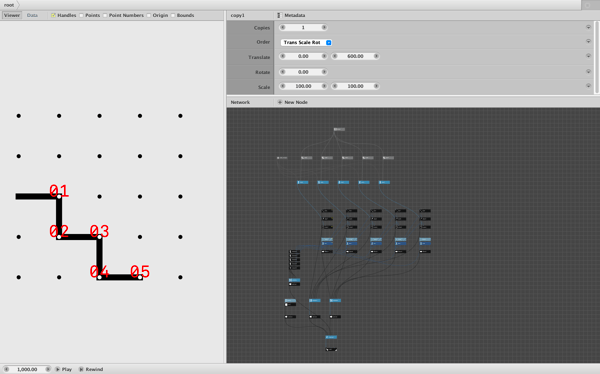This screenshot has width=600, height=374.
Task: Click the second Scale field showing 100.00
Action: pyautogui.click(x=355, y=86)
